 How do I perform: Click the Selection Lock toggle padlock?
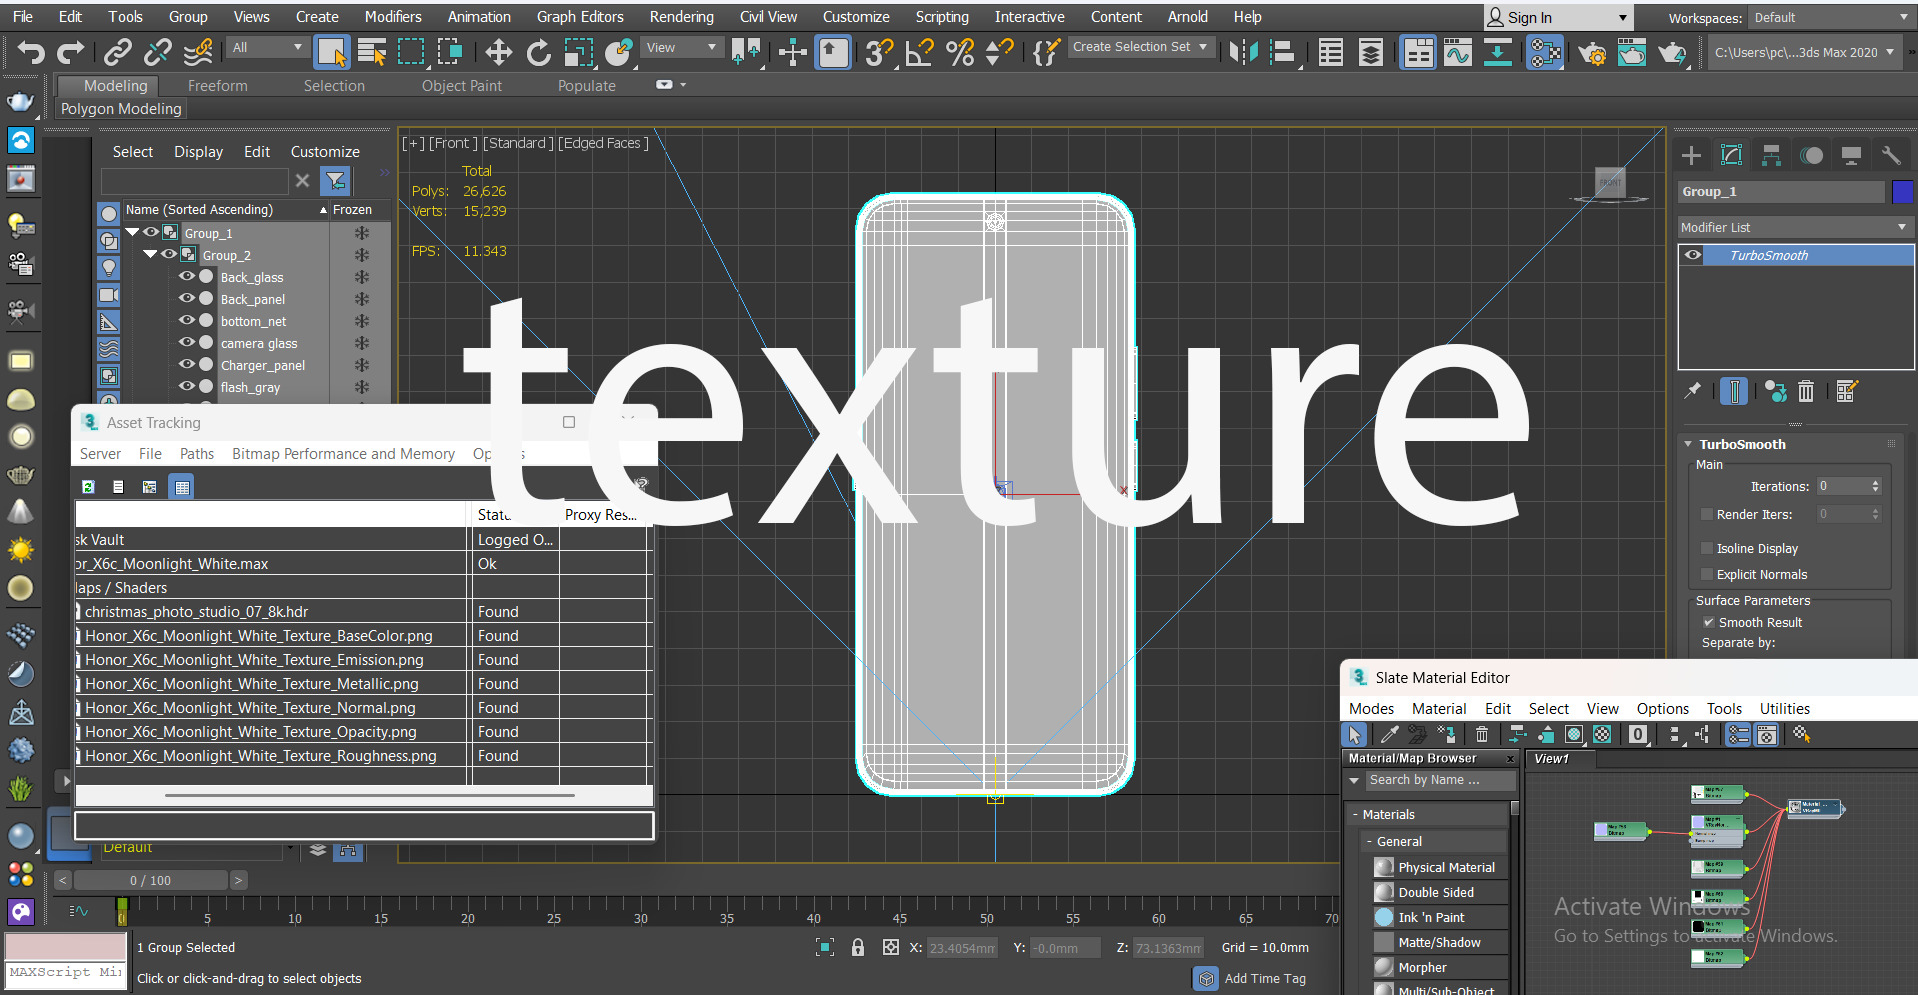[x=858, y=947]
